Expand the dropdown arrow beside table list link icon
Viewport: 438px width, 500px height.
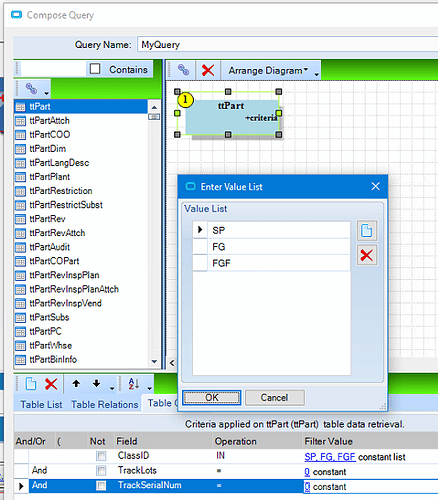click(47, 93)
